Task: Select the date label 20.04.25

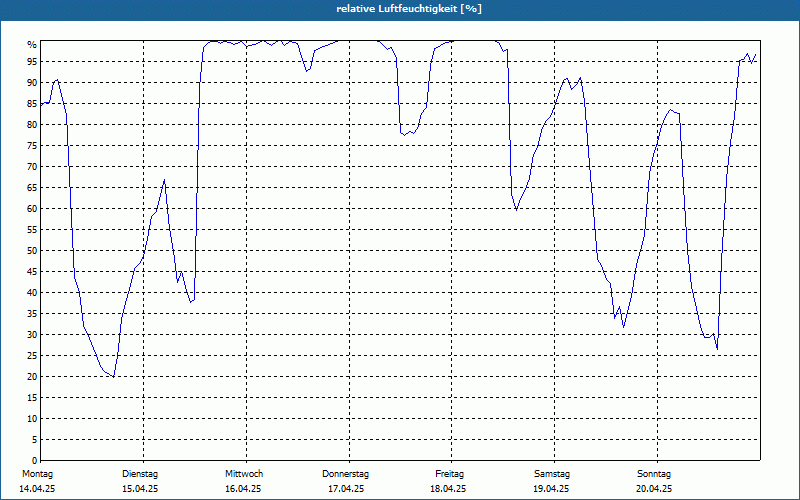Action: pyautogui.click(x=654, y=489)
